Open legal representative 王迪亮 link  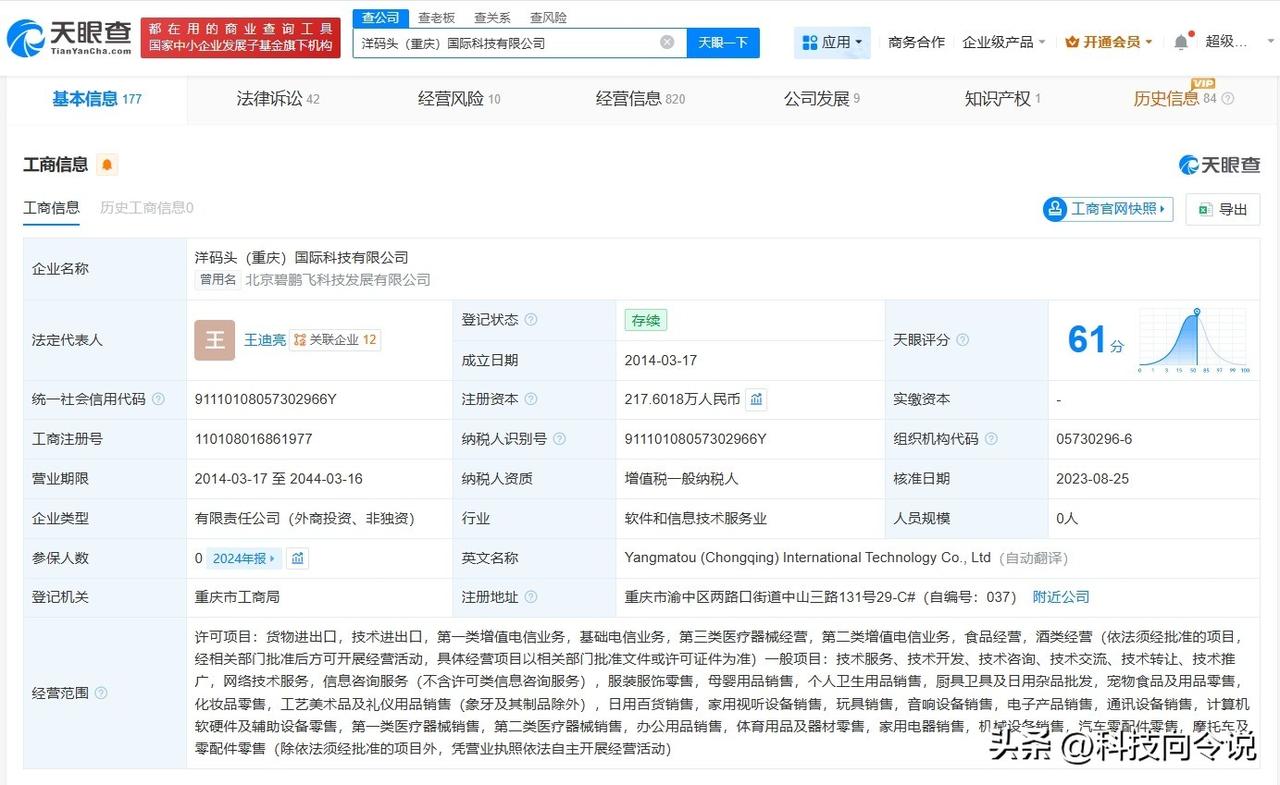coord(264,340)
